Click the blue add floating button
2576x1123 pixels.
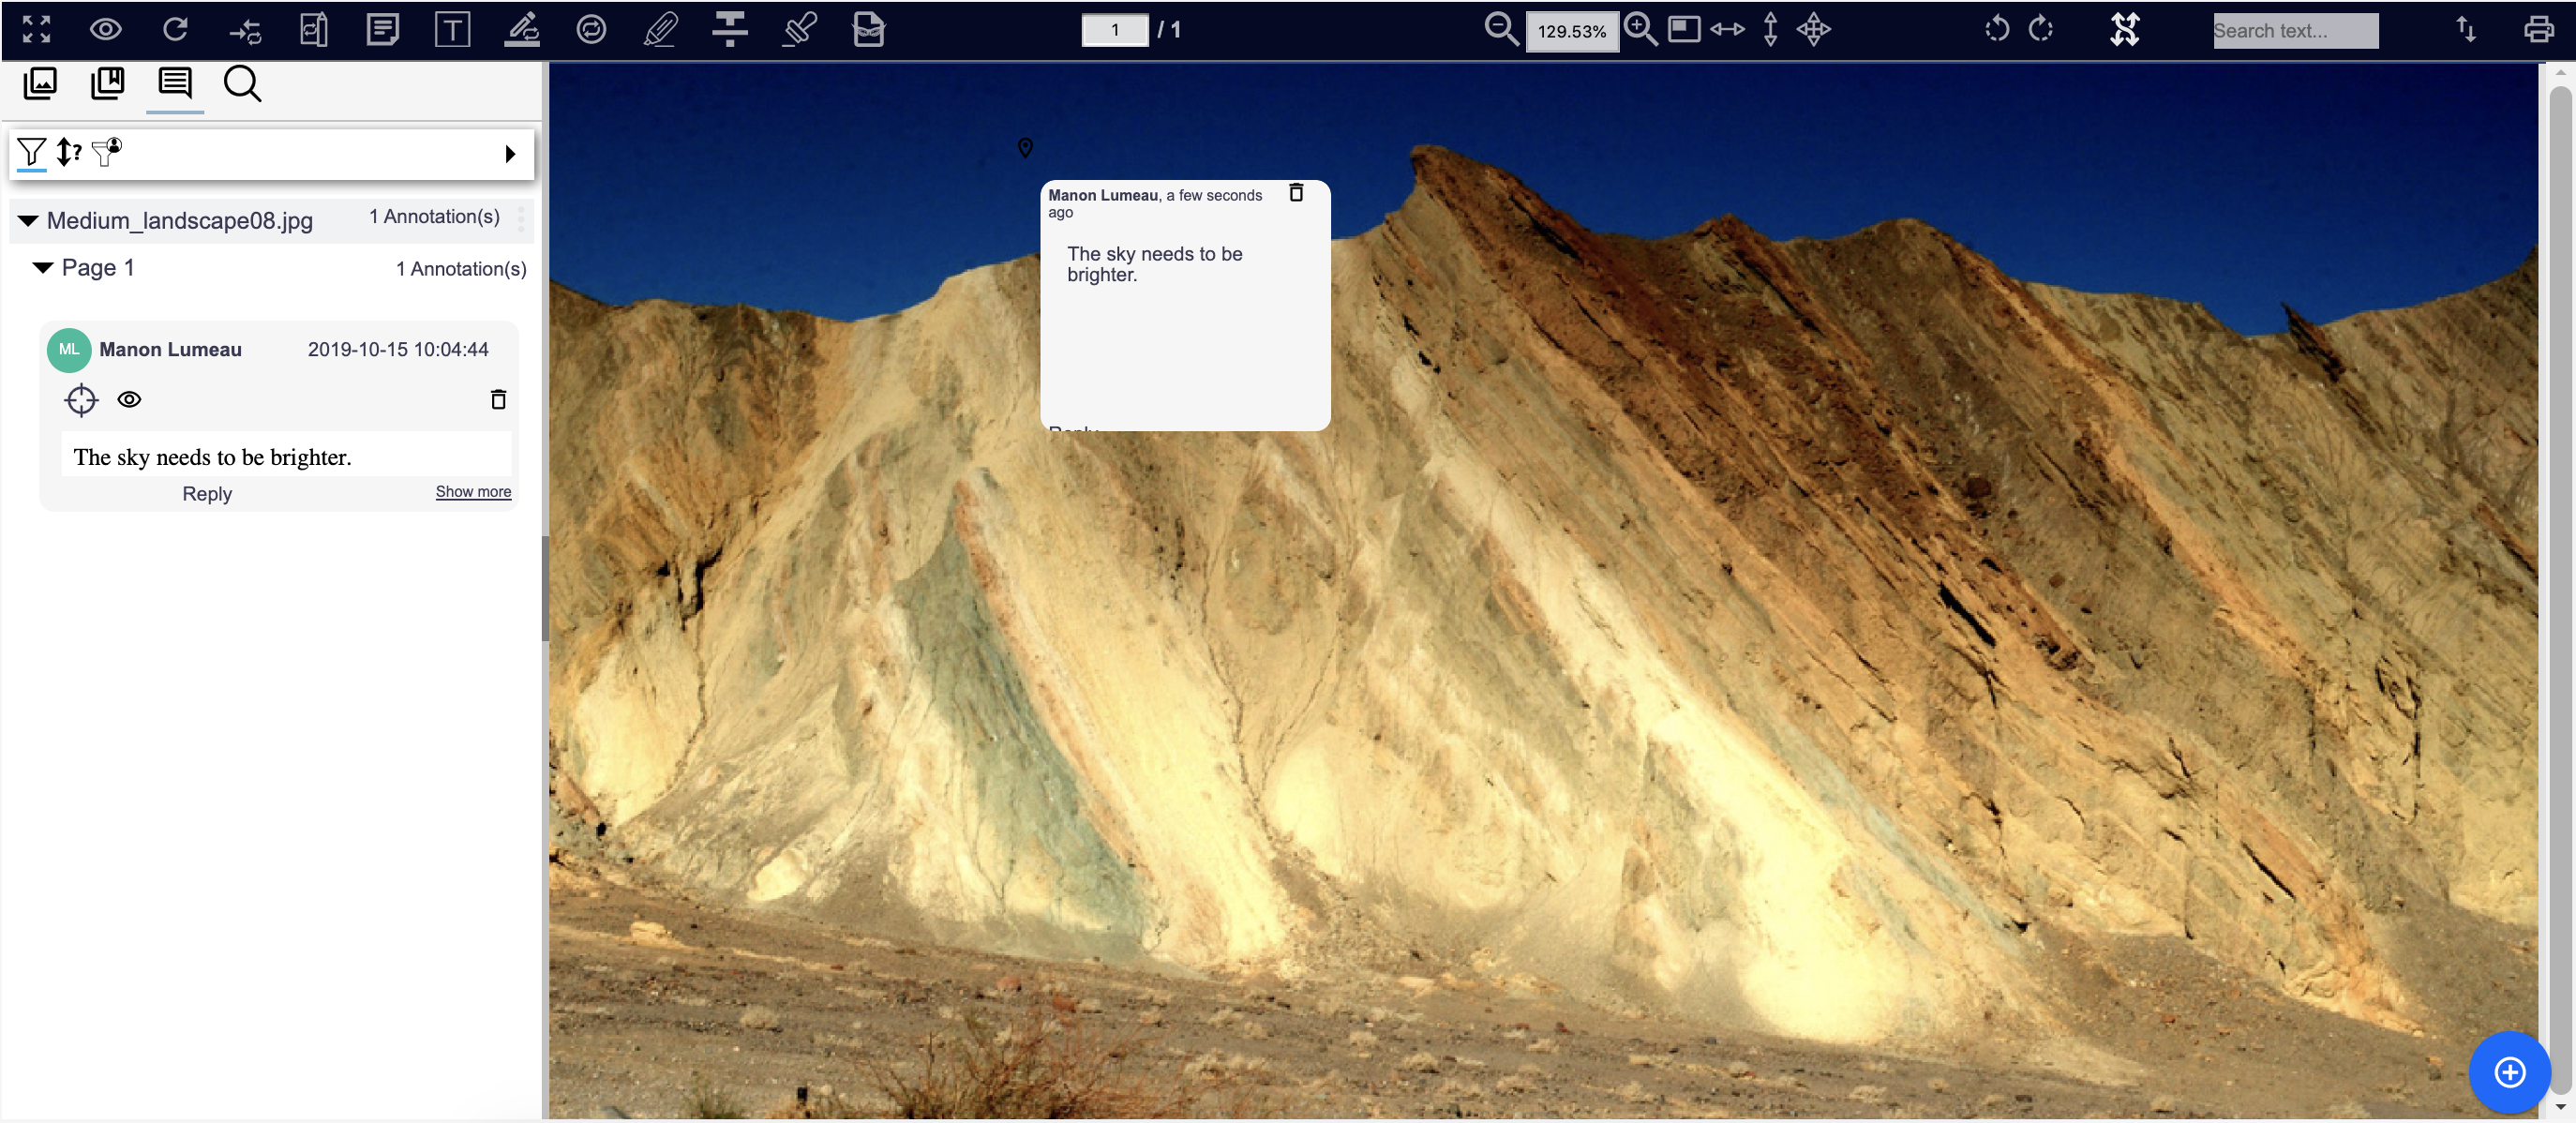2509,1072
